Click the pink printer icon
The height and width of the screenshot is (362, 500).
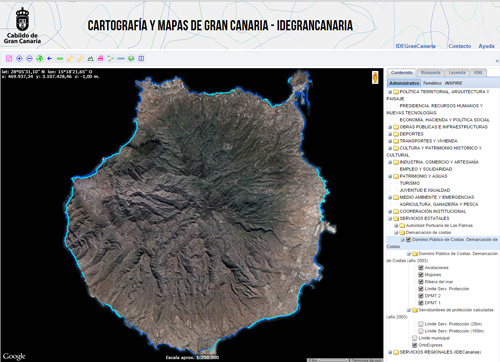[x=100, y=59]
